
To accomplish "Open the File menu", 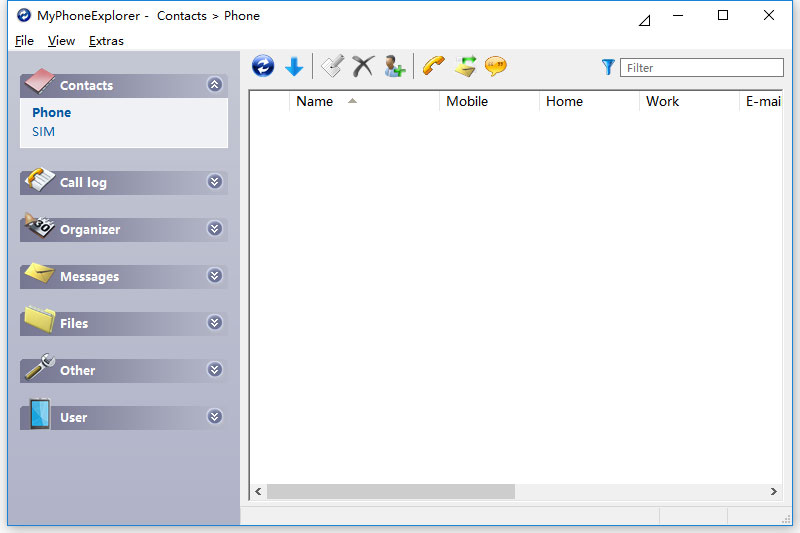I will pyautogui.click(x=24, y=41).
